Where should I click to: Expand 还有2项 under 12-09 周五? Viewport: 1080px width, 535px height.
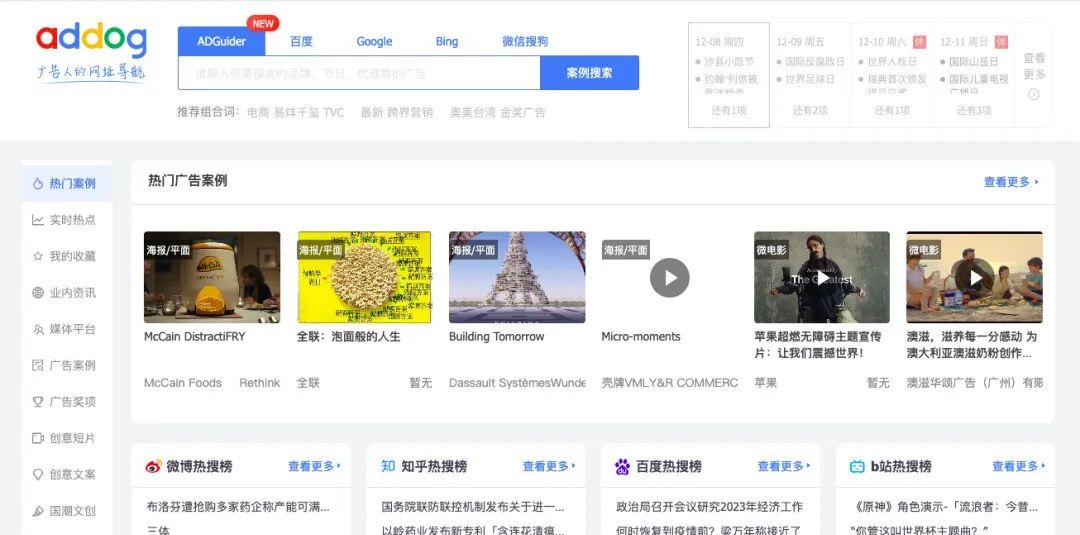810,110
